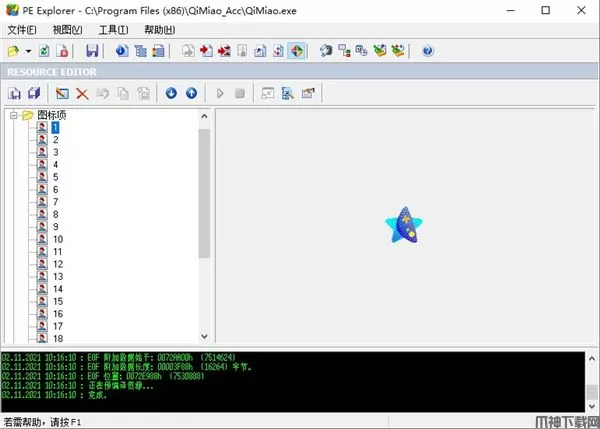Click the blue up arrow icon

(x=191, y=93)
